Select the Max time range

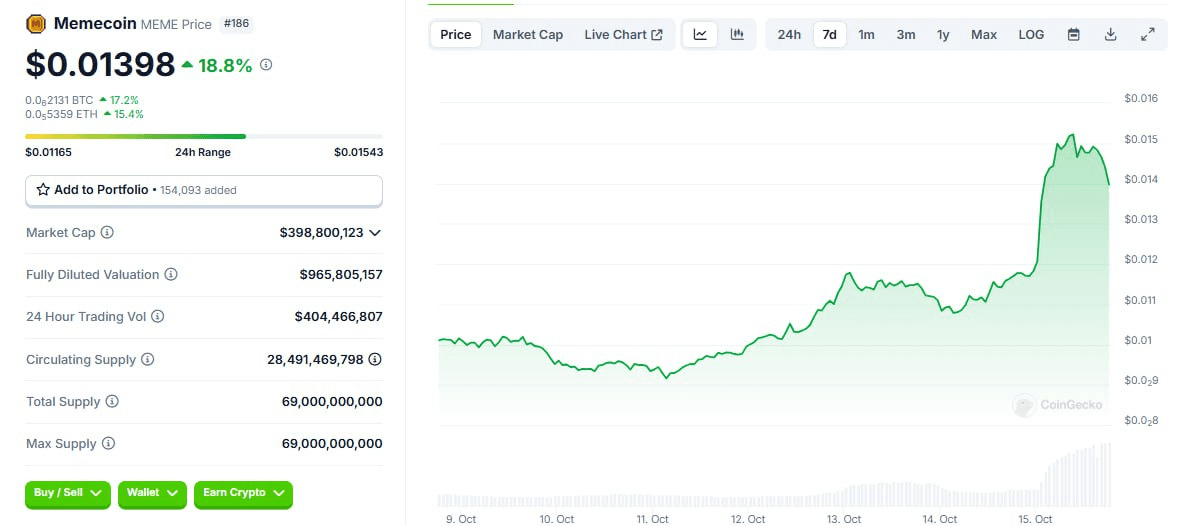click(984, 35)
